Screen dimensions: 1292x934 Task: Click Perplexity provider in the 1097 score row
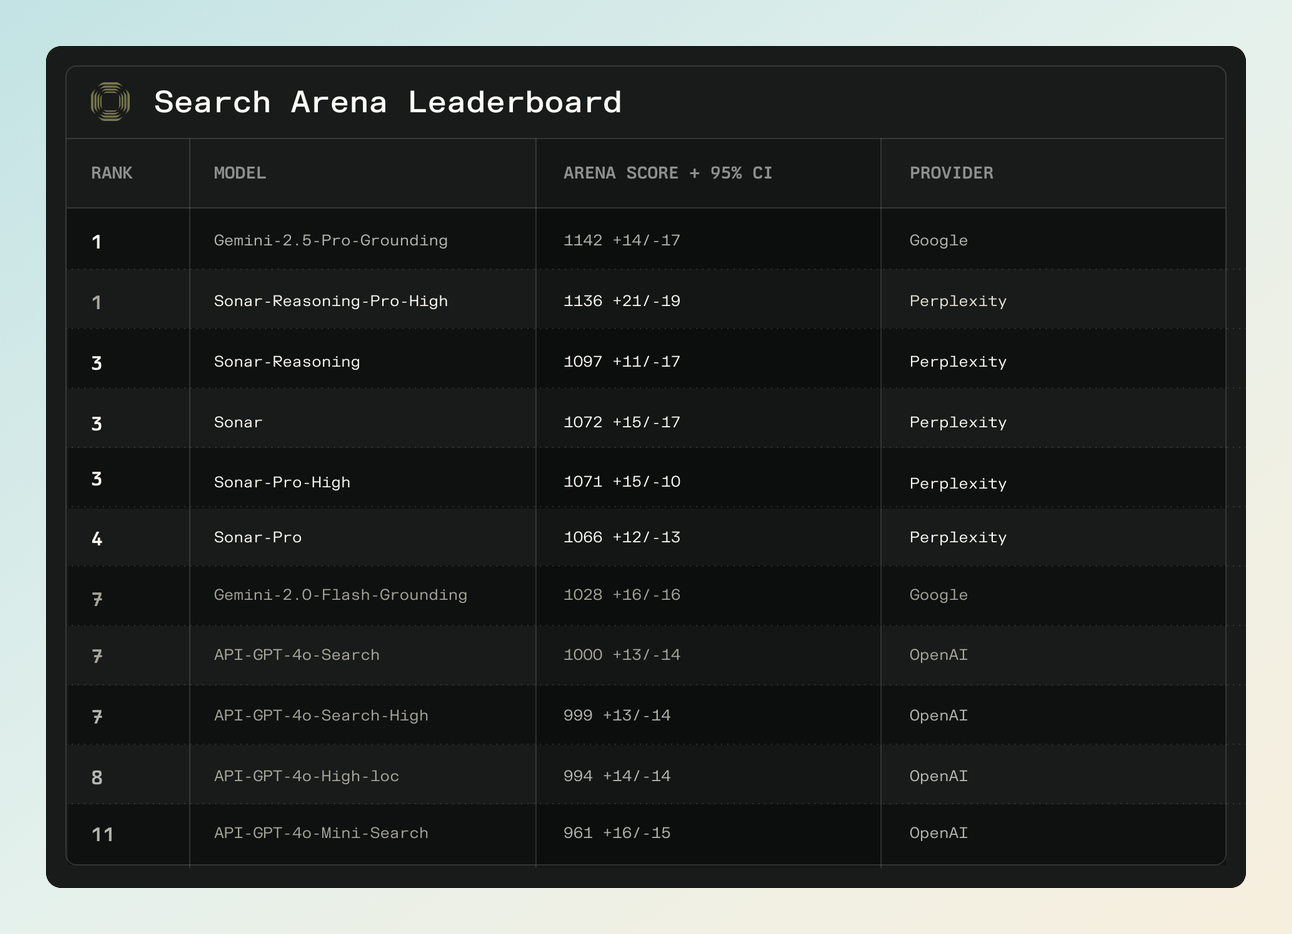(x=958, y=362)
